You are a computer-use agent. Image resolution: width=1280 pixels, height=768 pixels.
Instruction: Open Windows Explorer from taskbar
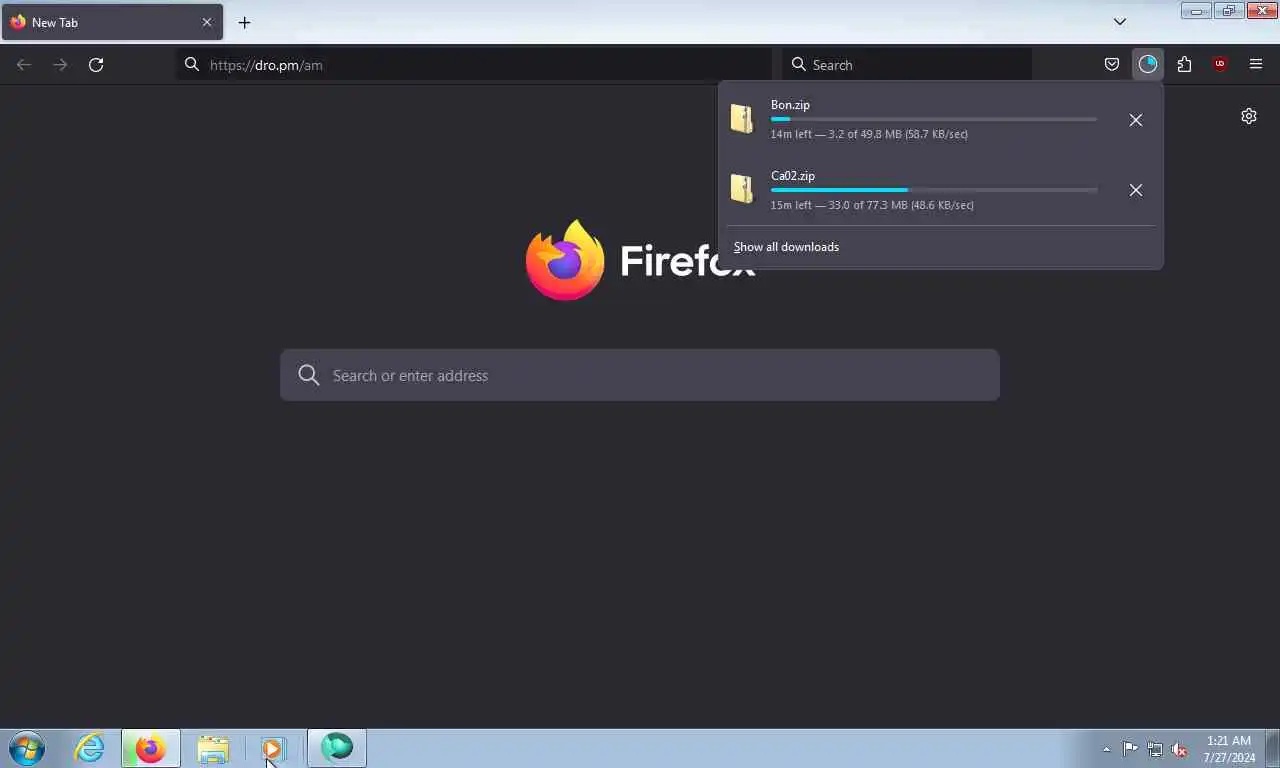(x=213, y=748)
